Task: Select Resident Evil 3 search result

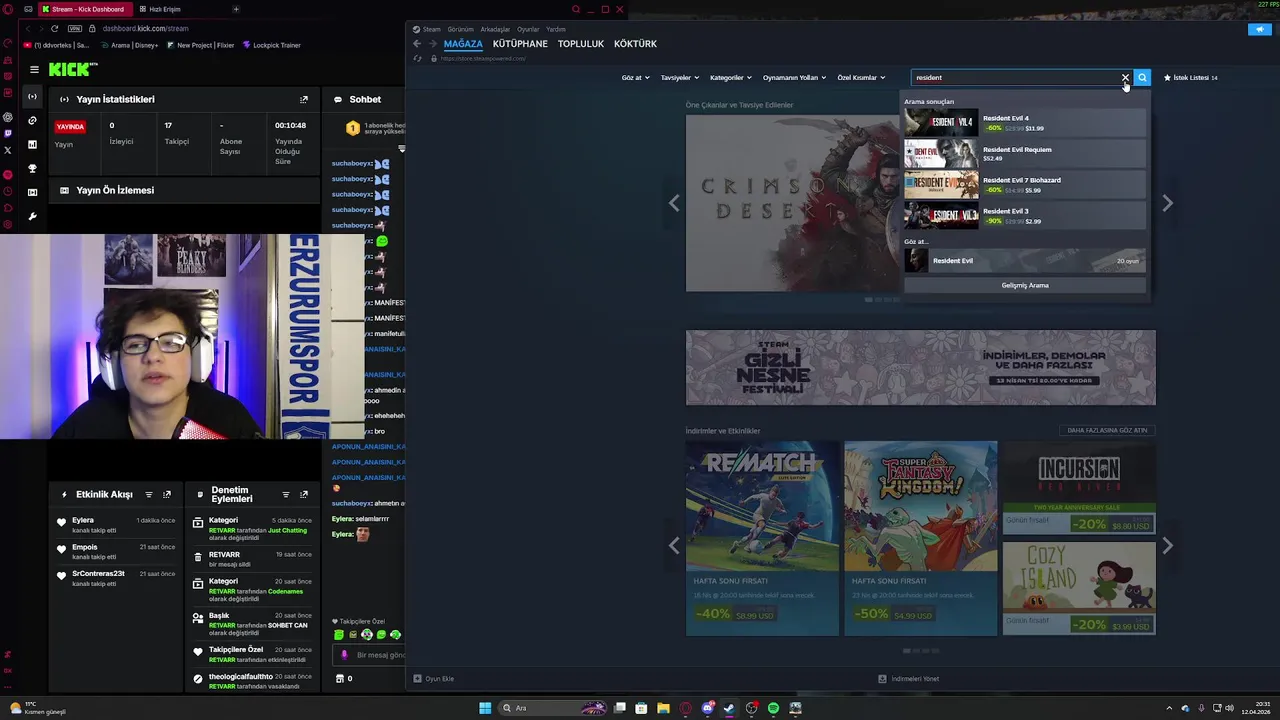Action: point(1025,216)
